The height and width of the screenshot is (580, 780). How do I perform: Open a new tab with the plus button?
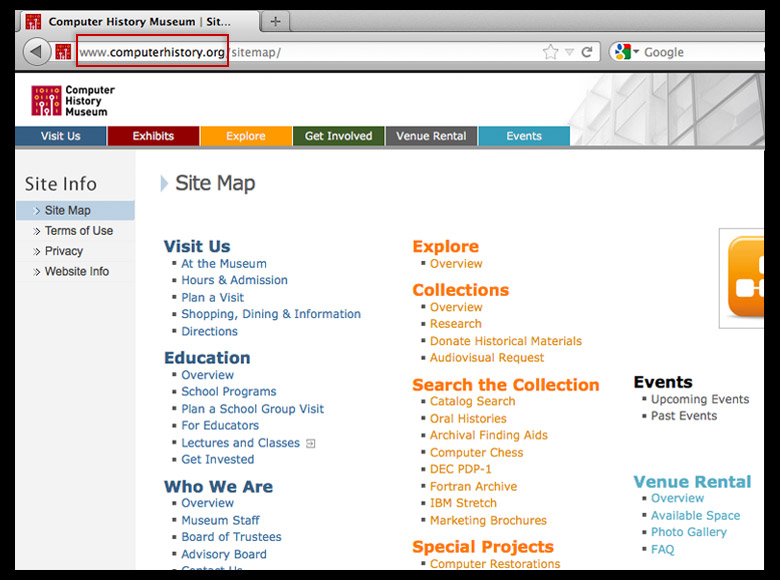click(275, 22)
